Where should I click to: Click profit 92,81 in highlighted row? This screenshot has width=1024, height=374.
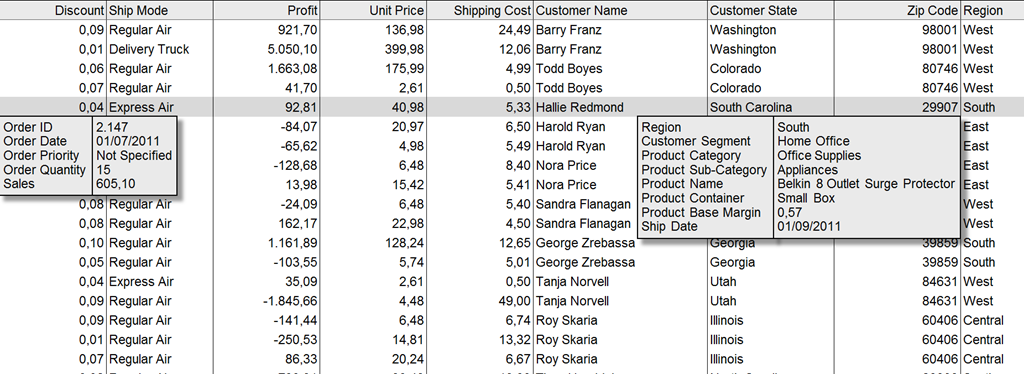tap(302, 107)
